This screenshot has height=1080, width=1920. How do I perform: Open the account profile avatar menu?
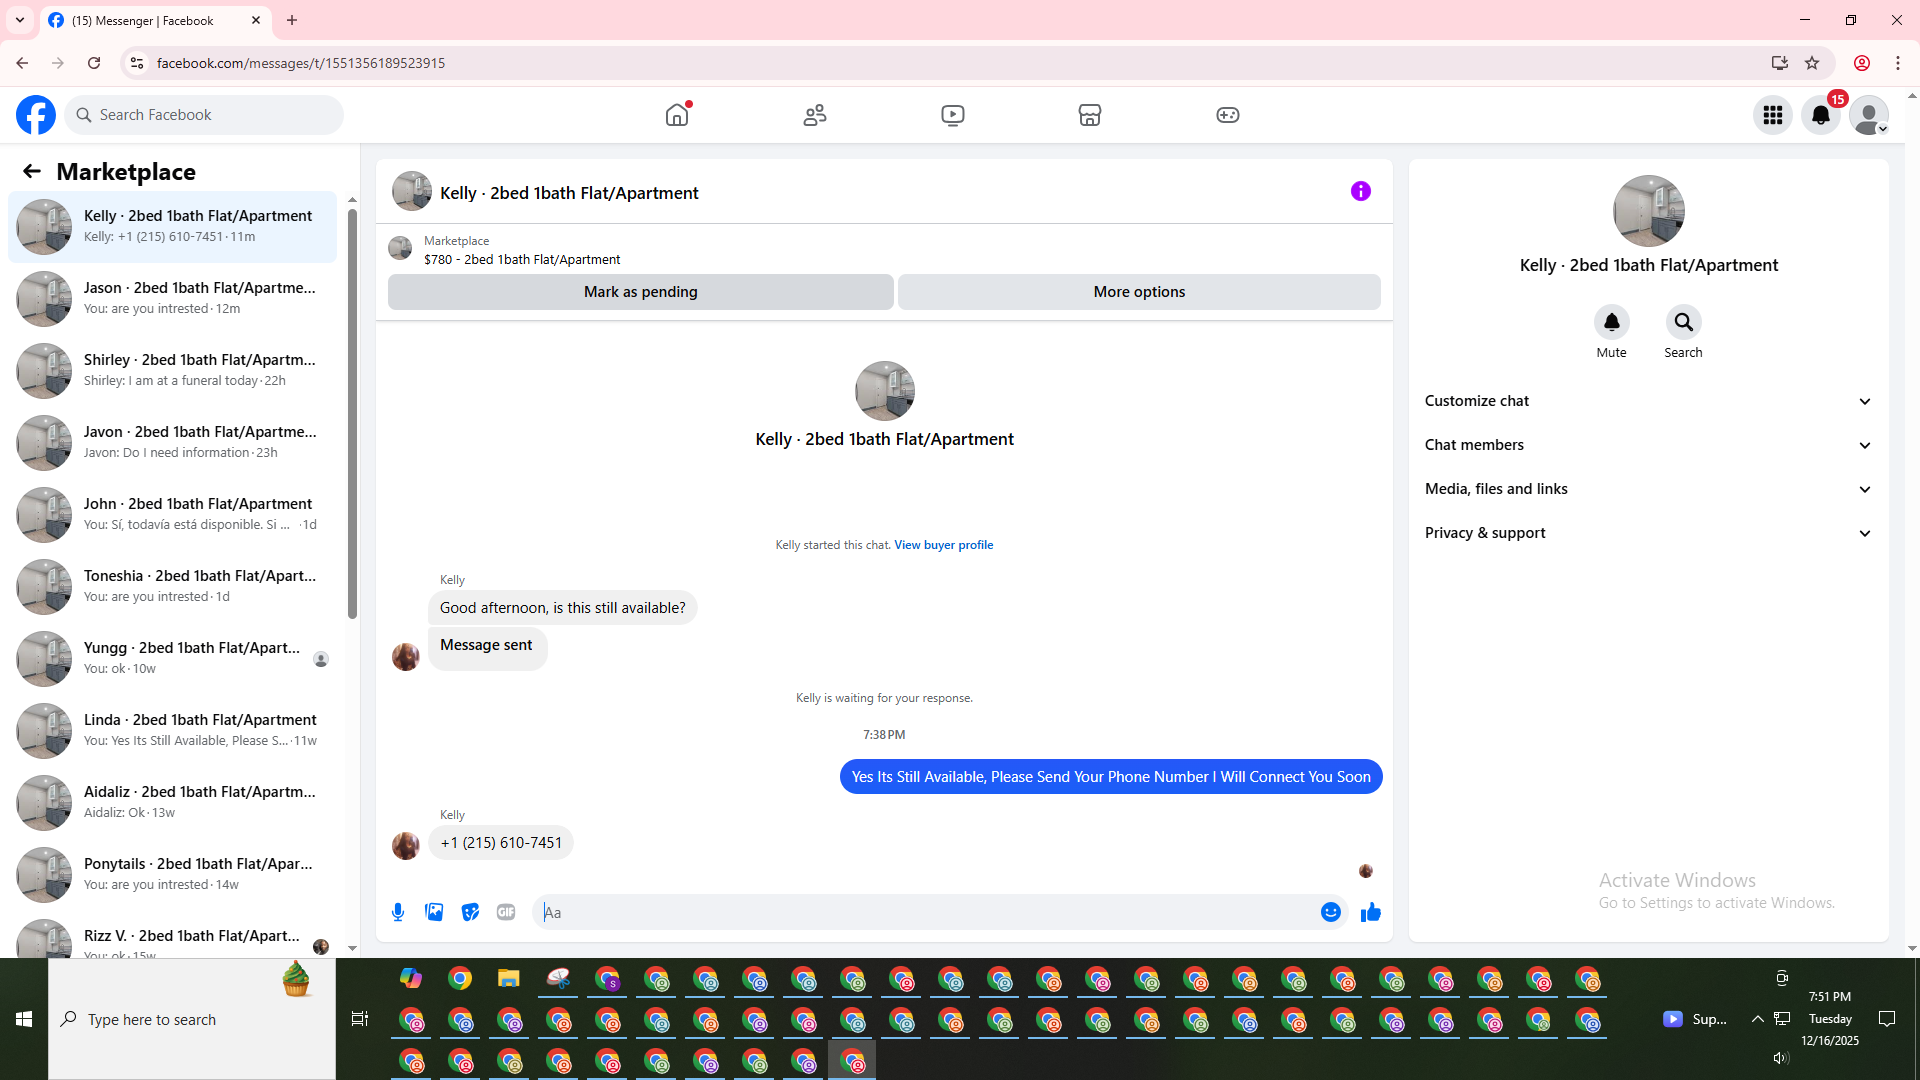click(x=1869, y=115)
